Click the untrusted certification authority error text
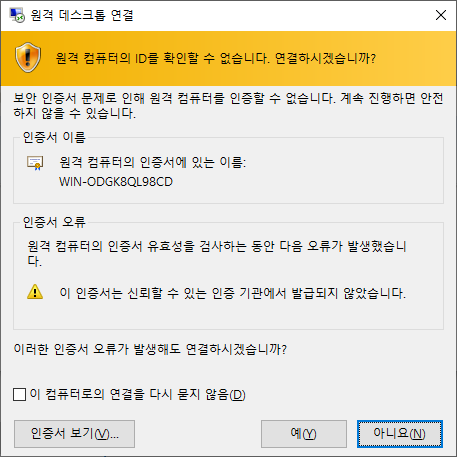This screenshot has width=457, height=457. [x=233, y=293]
